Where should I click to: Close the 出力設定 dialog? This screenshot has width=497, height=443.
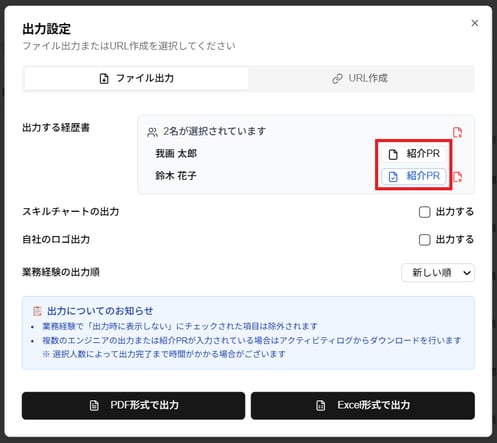coord(475,23)
